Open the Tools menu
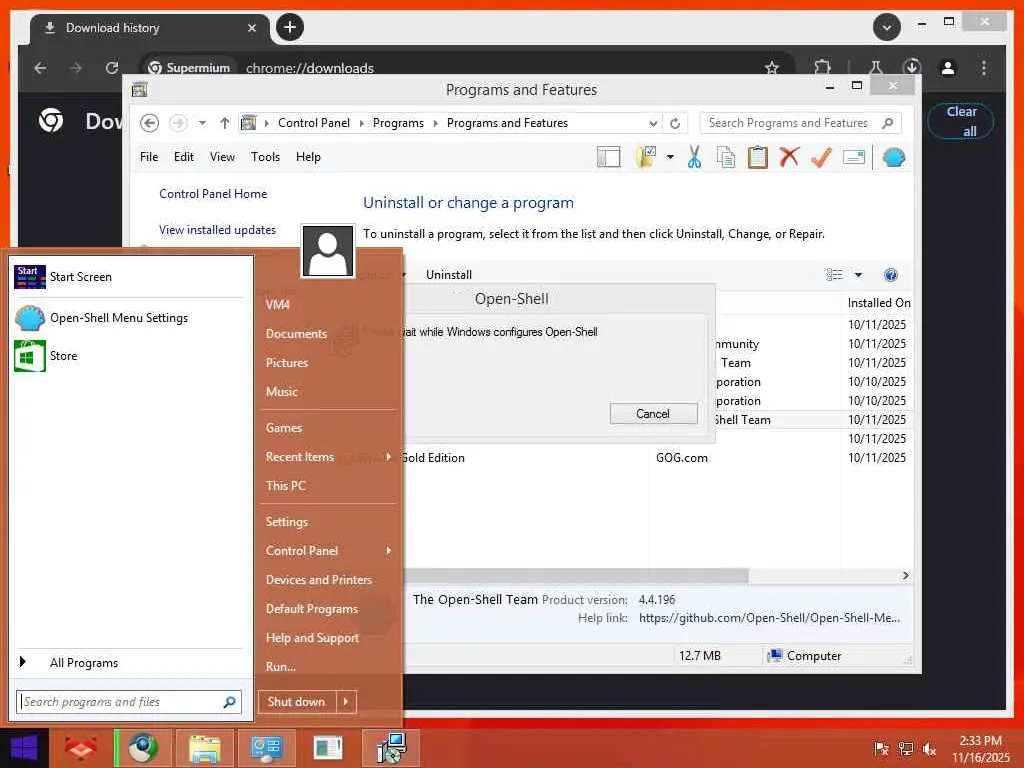The image size is (1024, 768). [x=265, y=157]
